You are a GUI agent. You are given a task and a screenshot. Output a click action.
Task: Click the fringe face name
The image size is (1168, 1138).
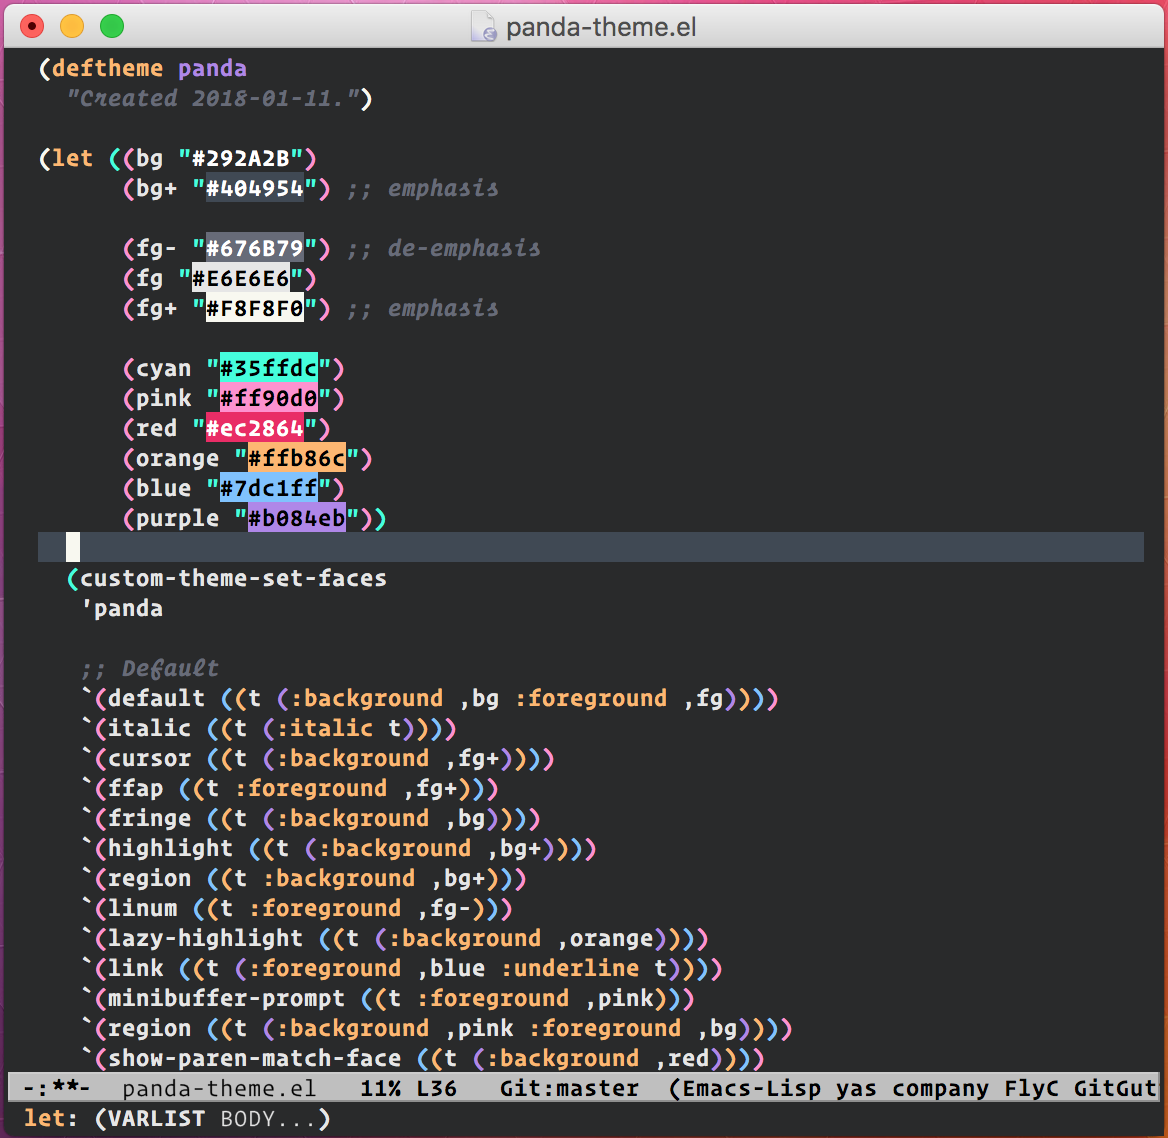click(150, 818)
